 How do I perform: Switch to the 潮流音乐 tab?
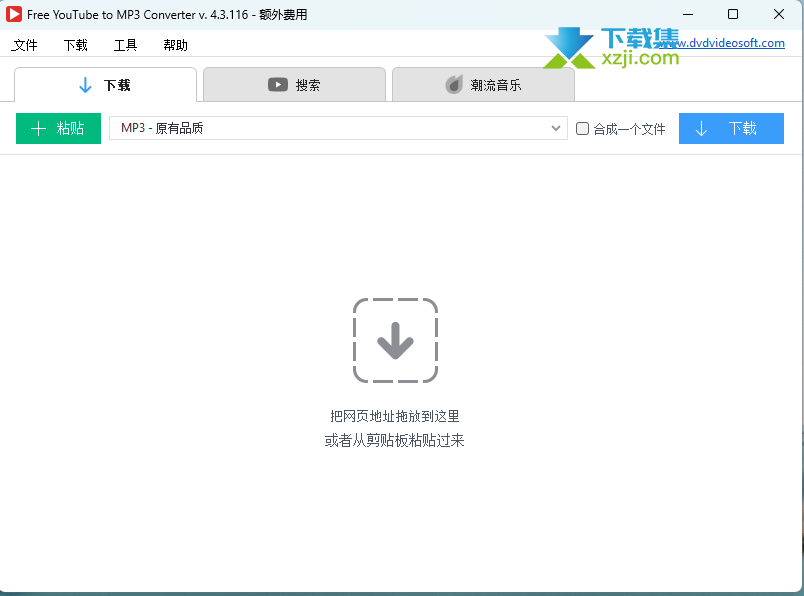click(x=483, y=85)
